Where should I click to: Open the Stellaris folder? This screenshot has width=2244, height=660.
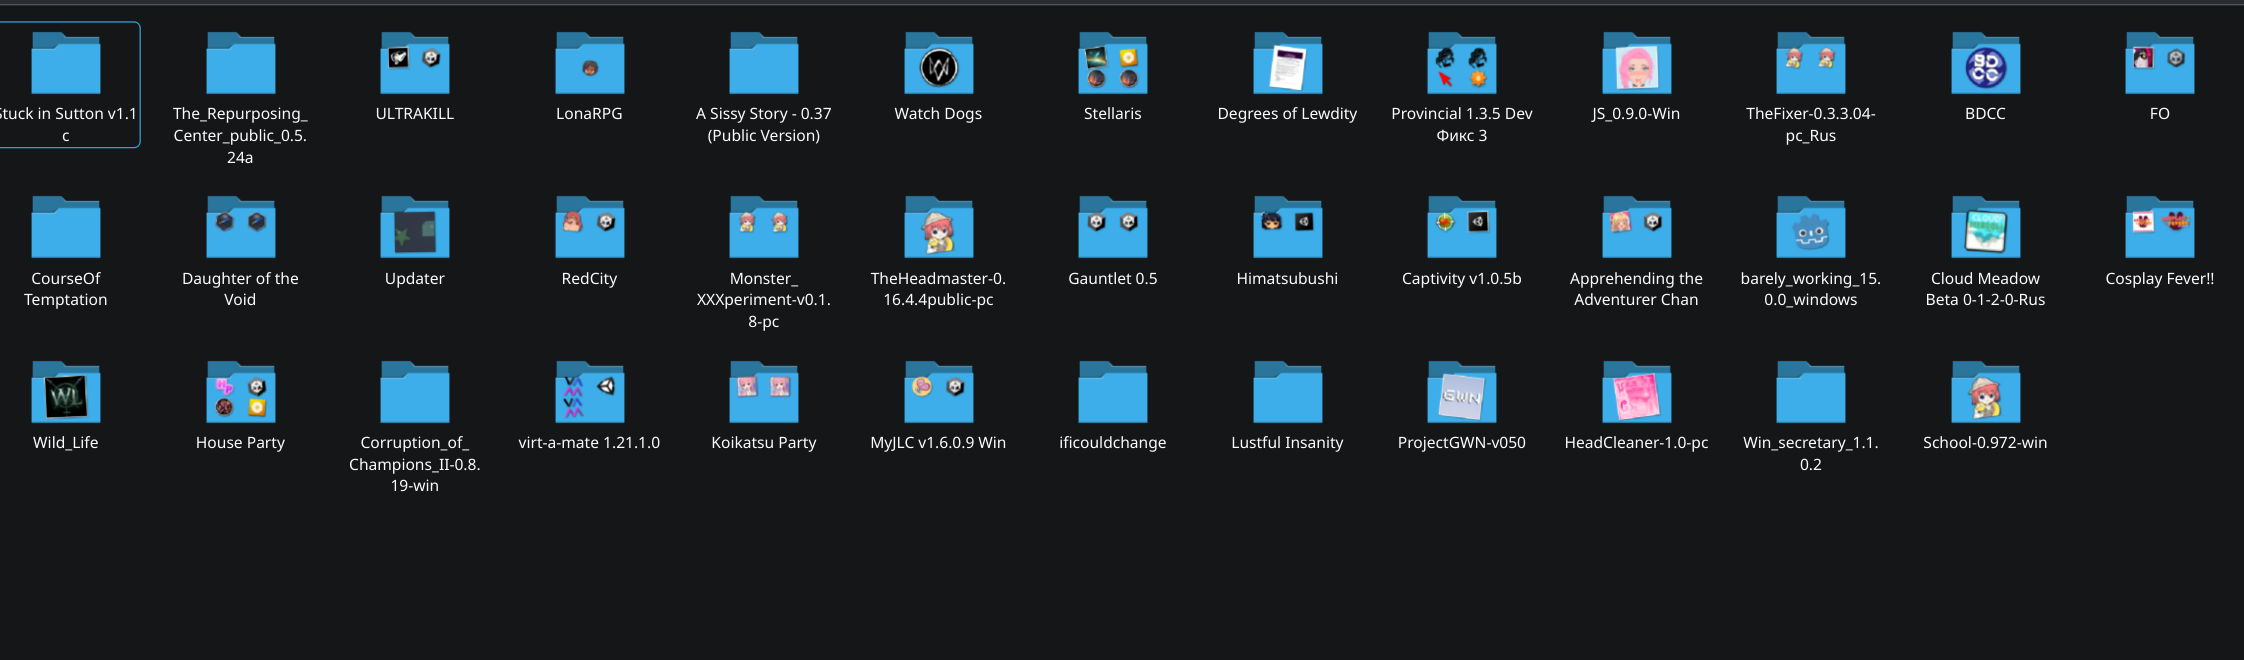(x=1112, y=66)
